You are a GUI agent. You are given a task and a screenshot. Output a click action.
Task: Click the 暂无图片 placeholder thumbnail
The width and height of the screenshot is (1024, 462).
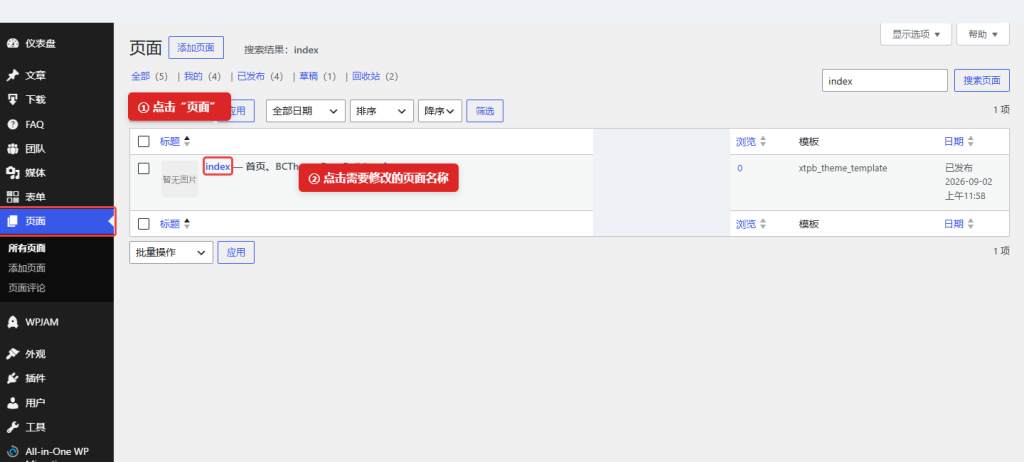180,179
